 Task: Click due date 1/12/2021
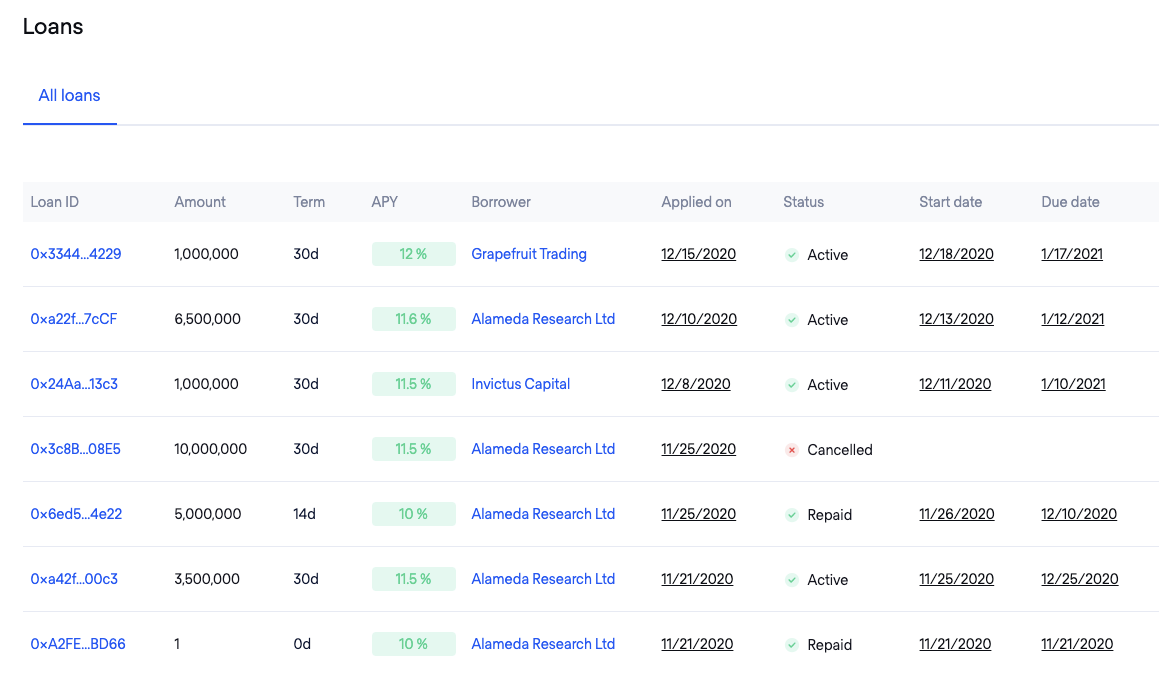(x=1072, y=320)
